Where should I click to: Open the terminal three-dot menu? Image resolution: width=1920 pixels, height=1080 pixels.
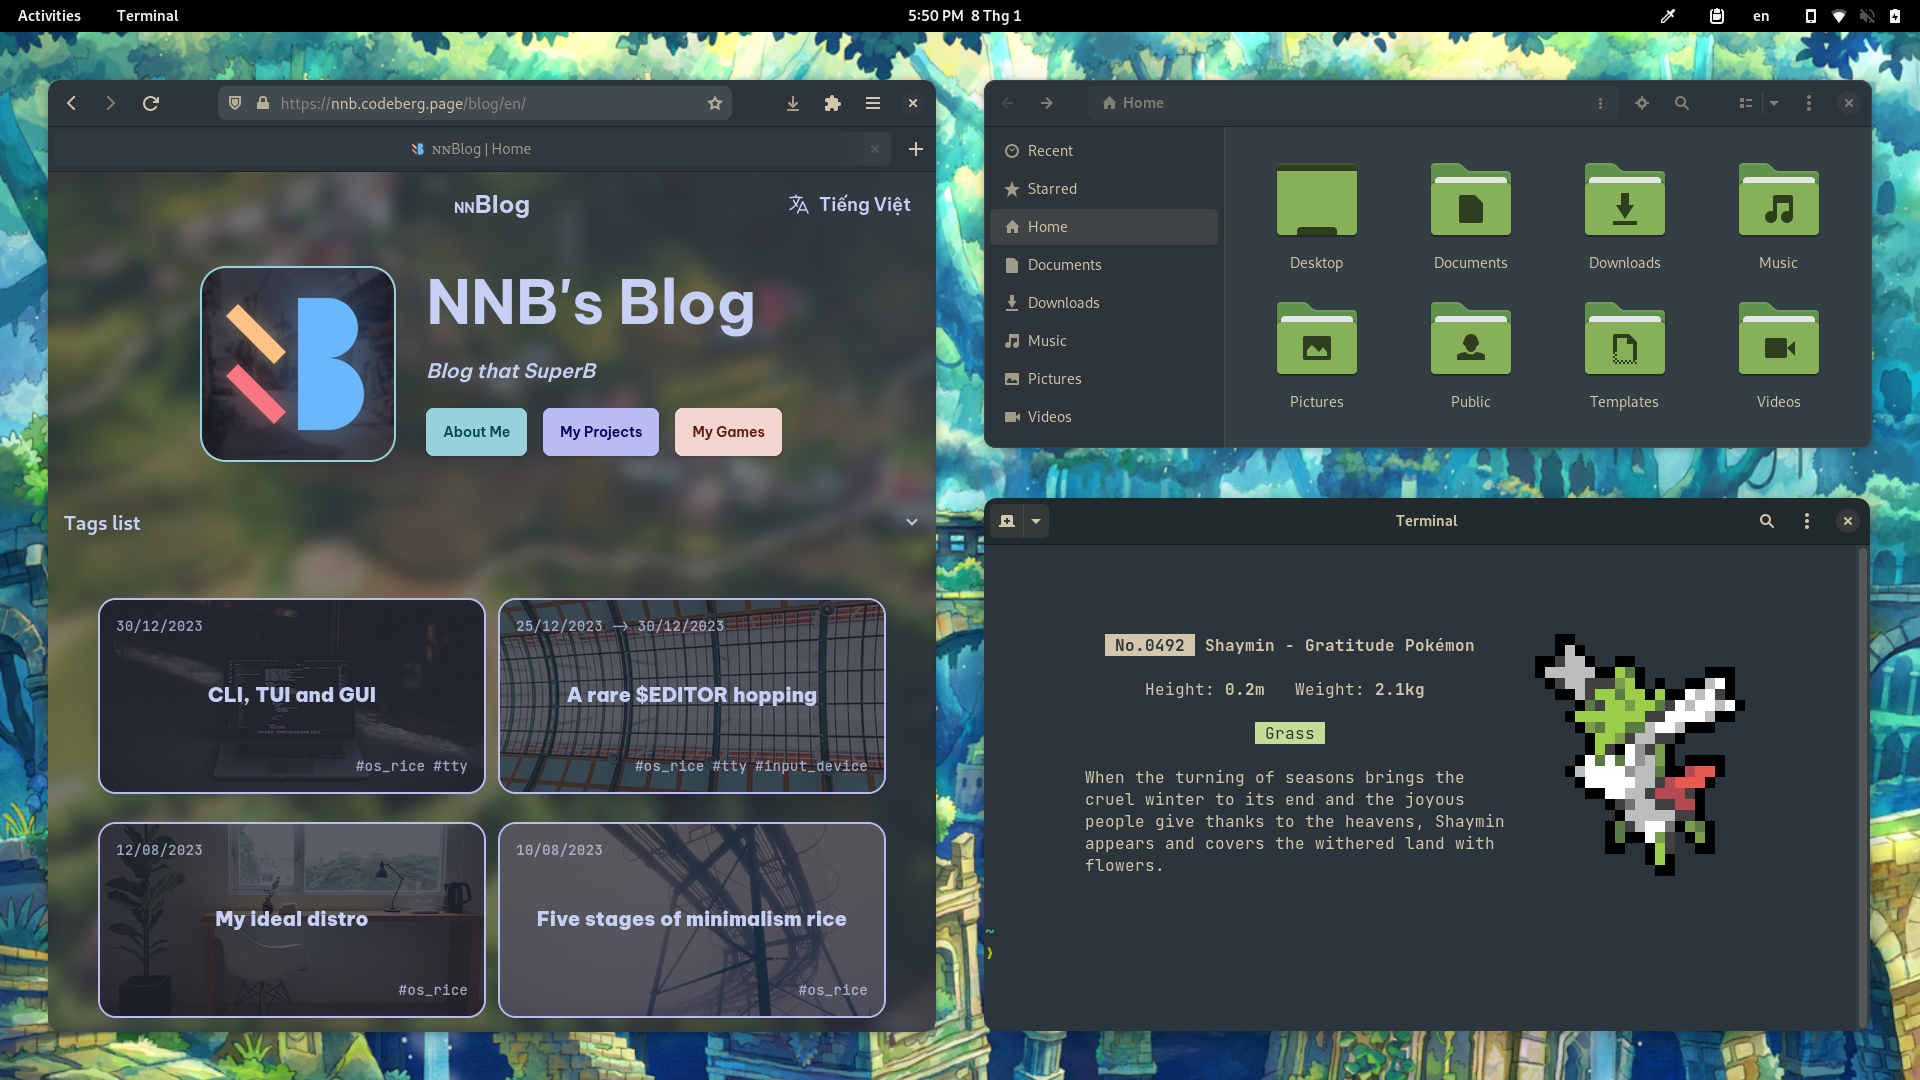[x=1807, y=521]
